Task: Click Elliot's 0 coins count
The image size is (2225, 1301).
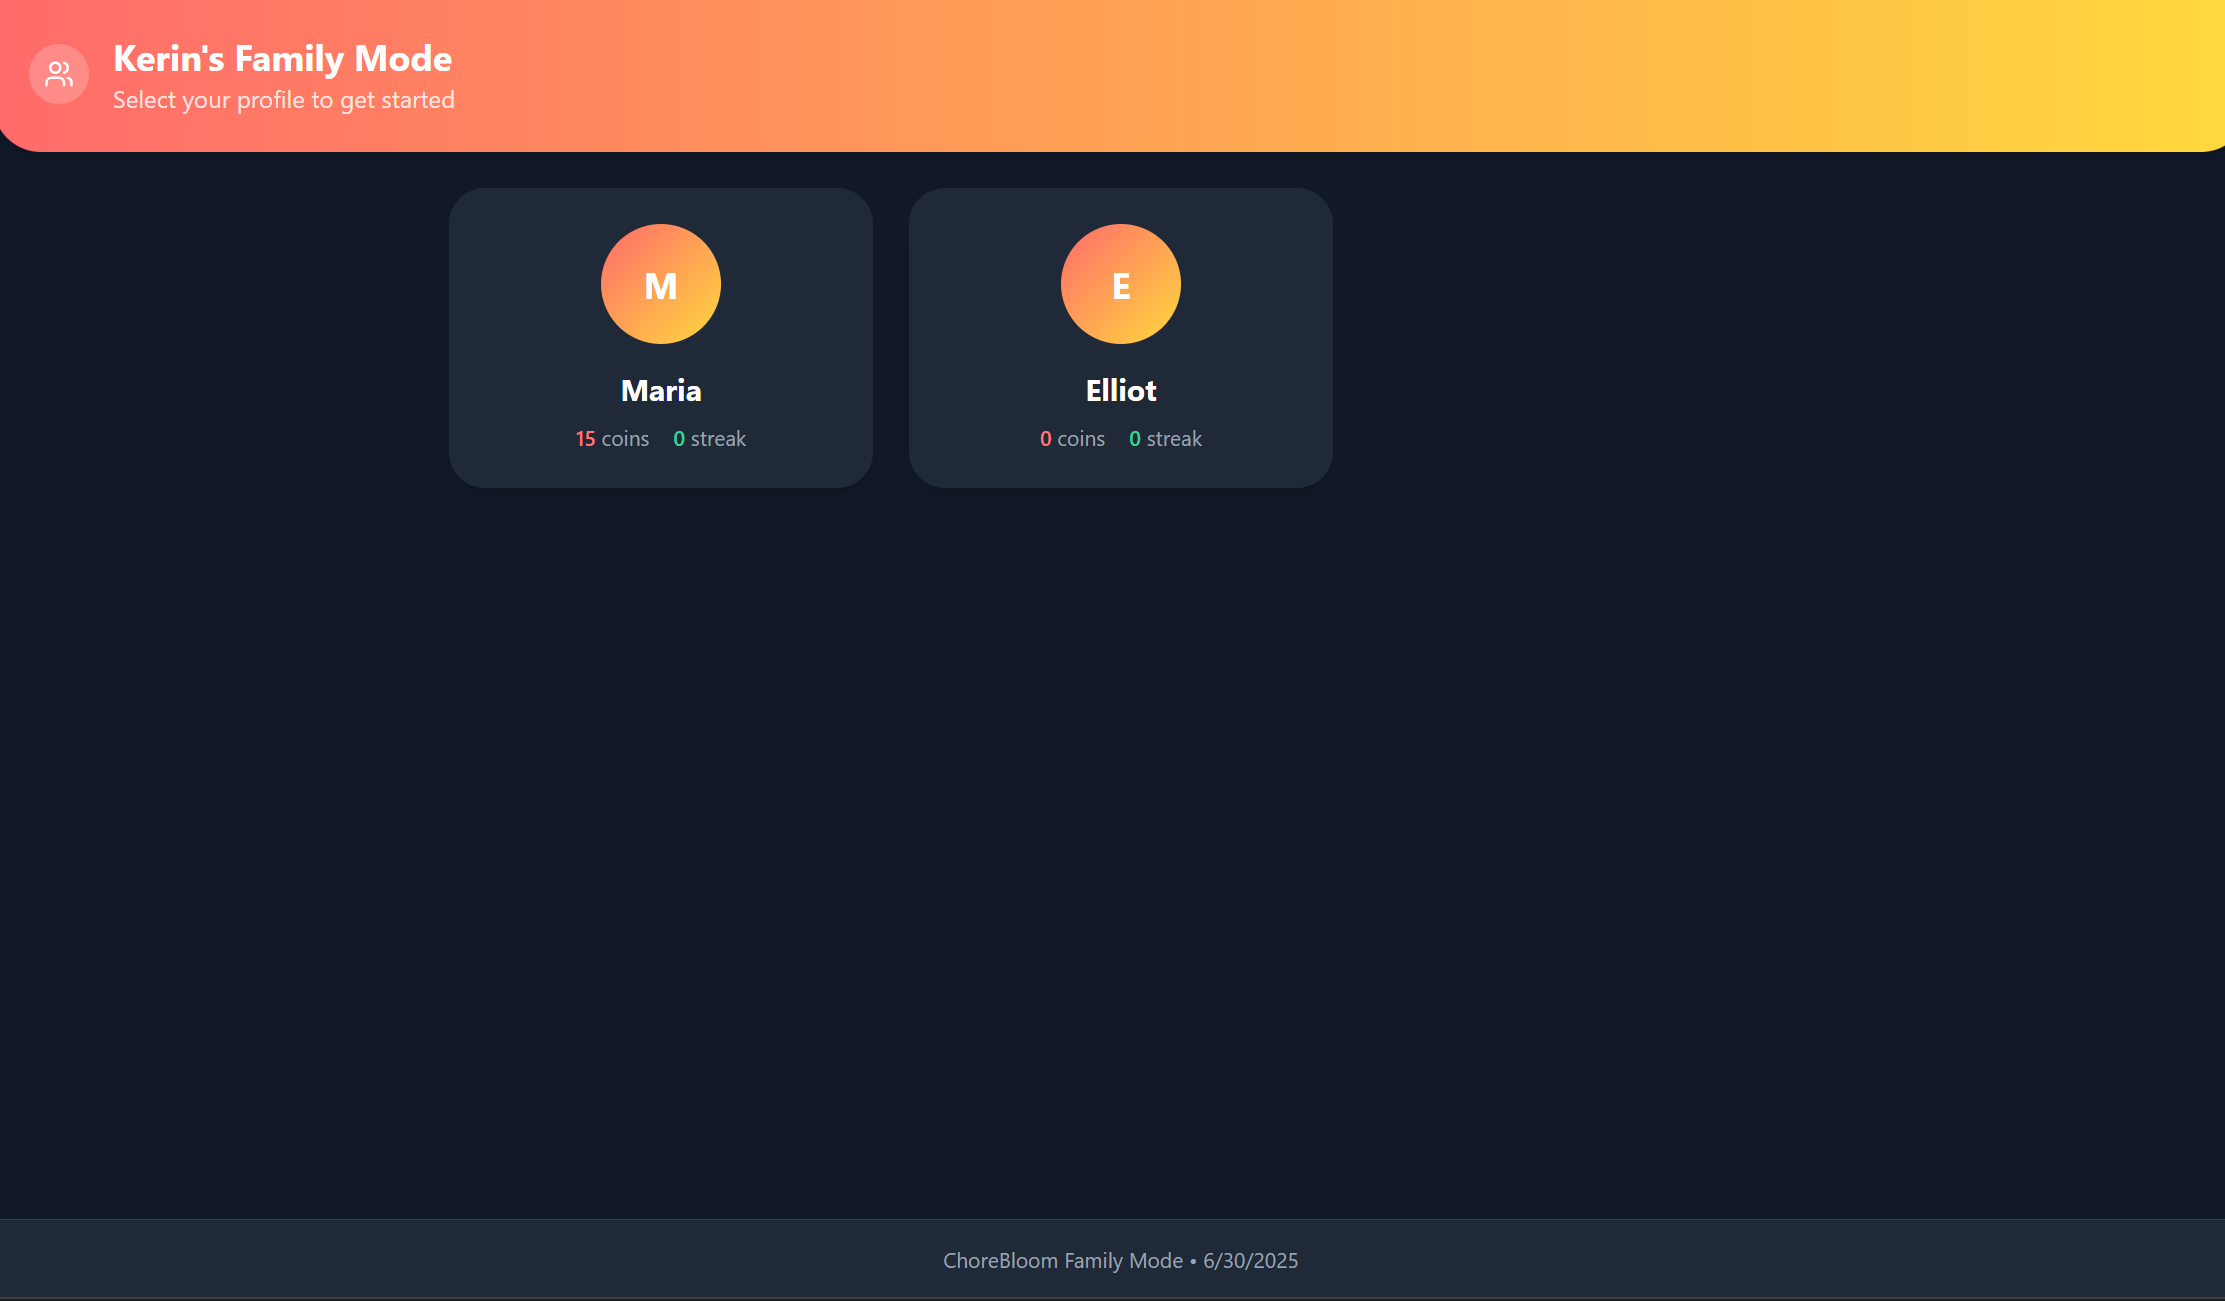Action: click(x=1046, y=439)
